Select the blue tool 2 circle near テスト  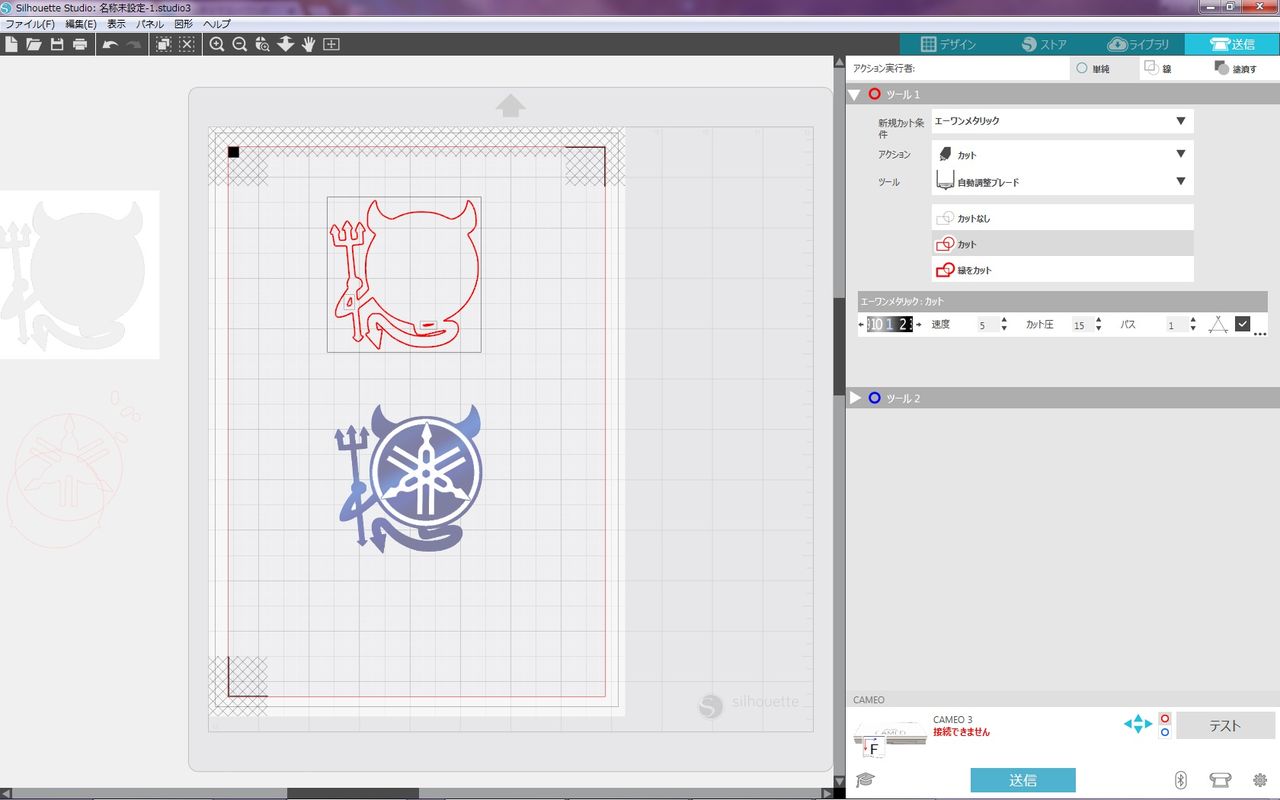click(x=1165, y=732)
